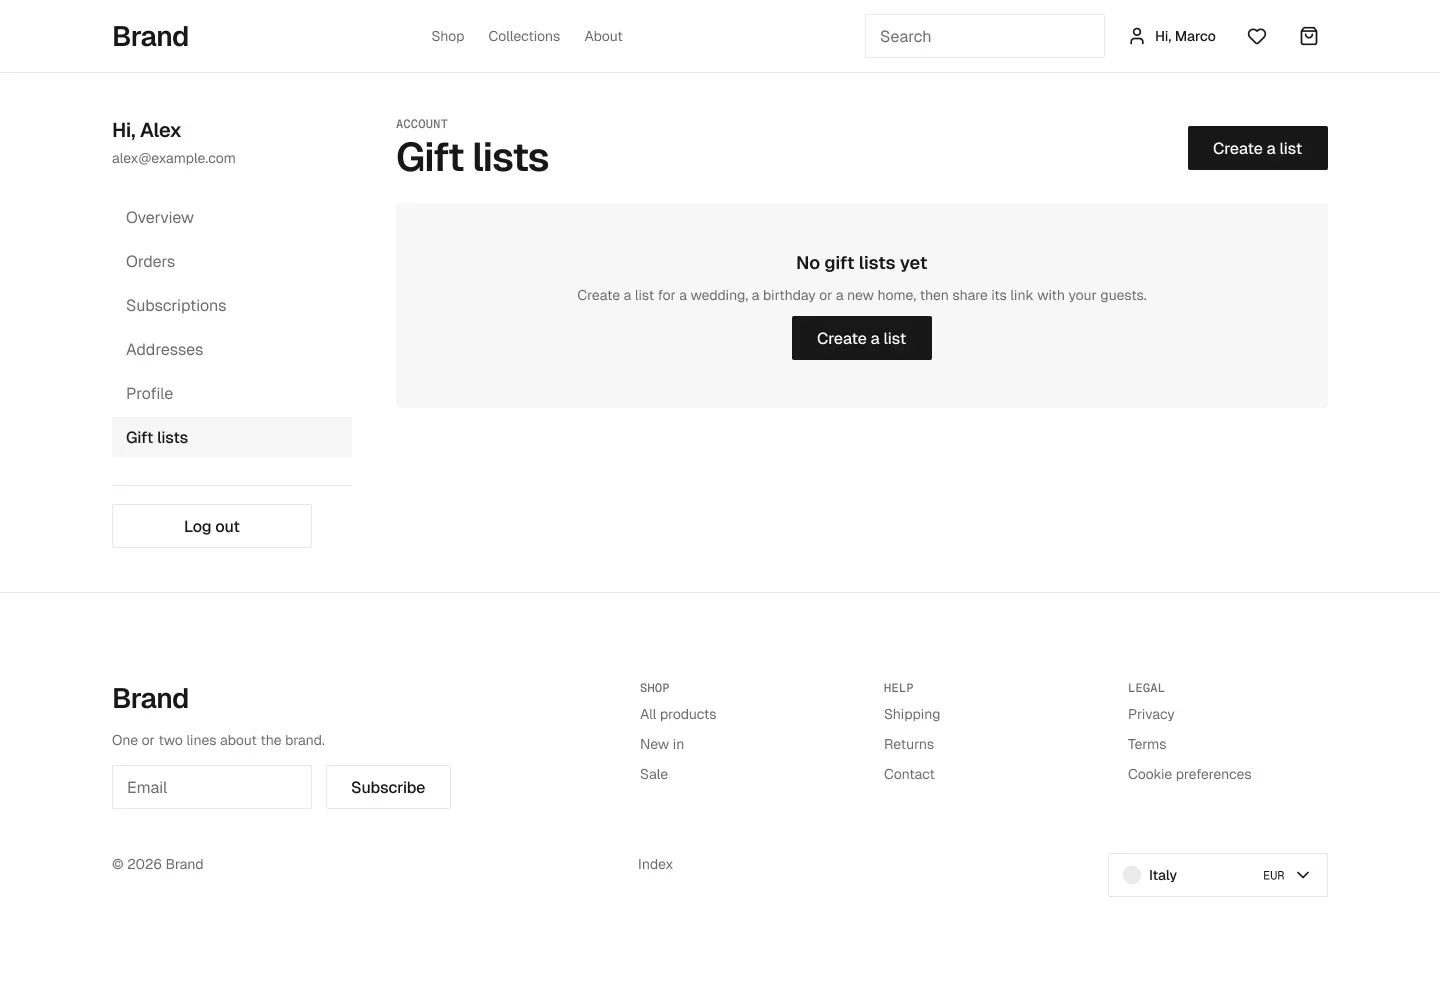This screenshot has width=1440, height=985.
Task: Click the Brand logo in header
Action: tap(150, 36)
